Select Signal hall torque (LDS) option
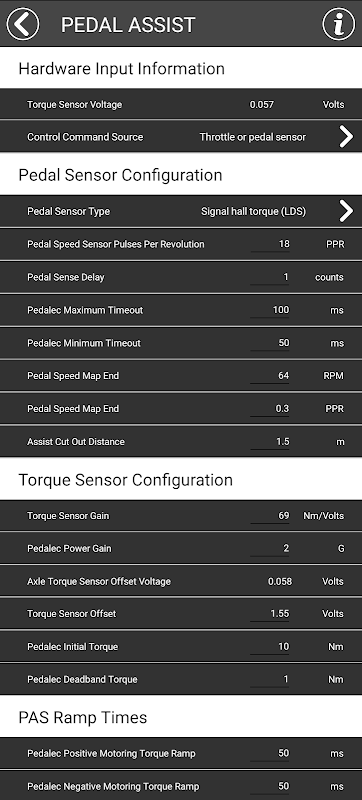The width and height of the screenshot is (362, 800). tap(253, 211)
